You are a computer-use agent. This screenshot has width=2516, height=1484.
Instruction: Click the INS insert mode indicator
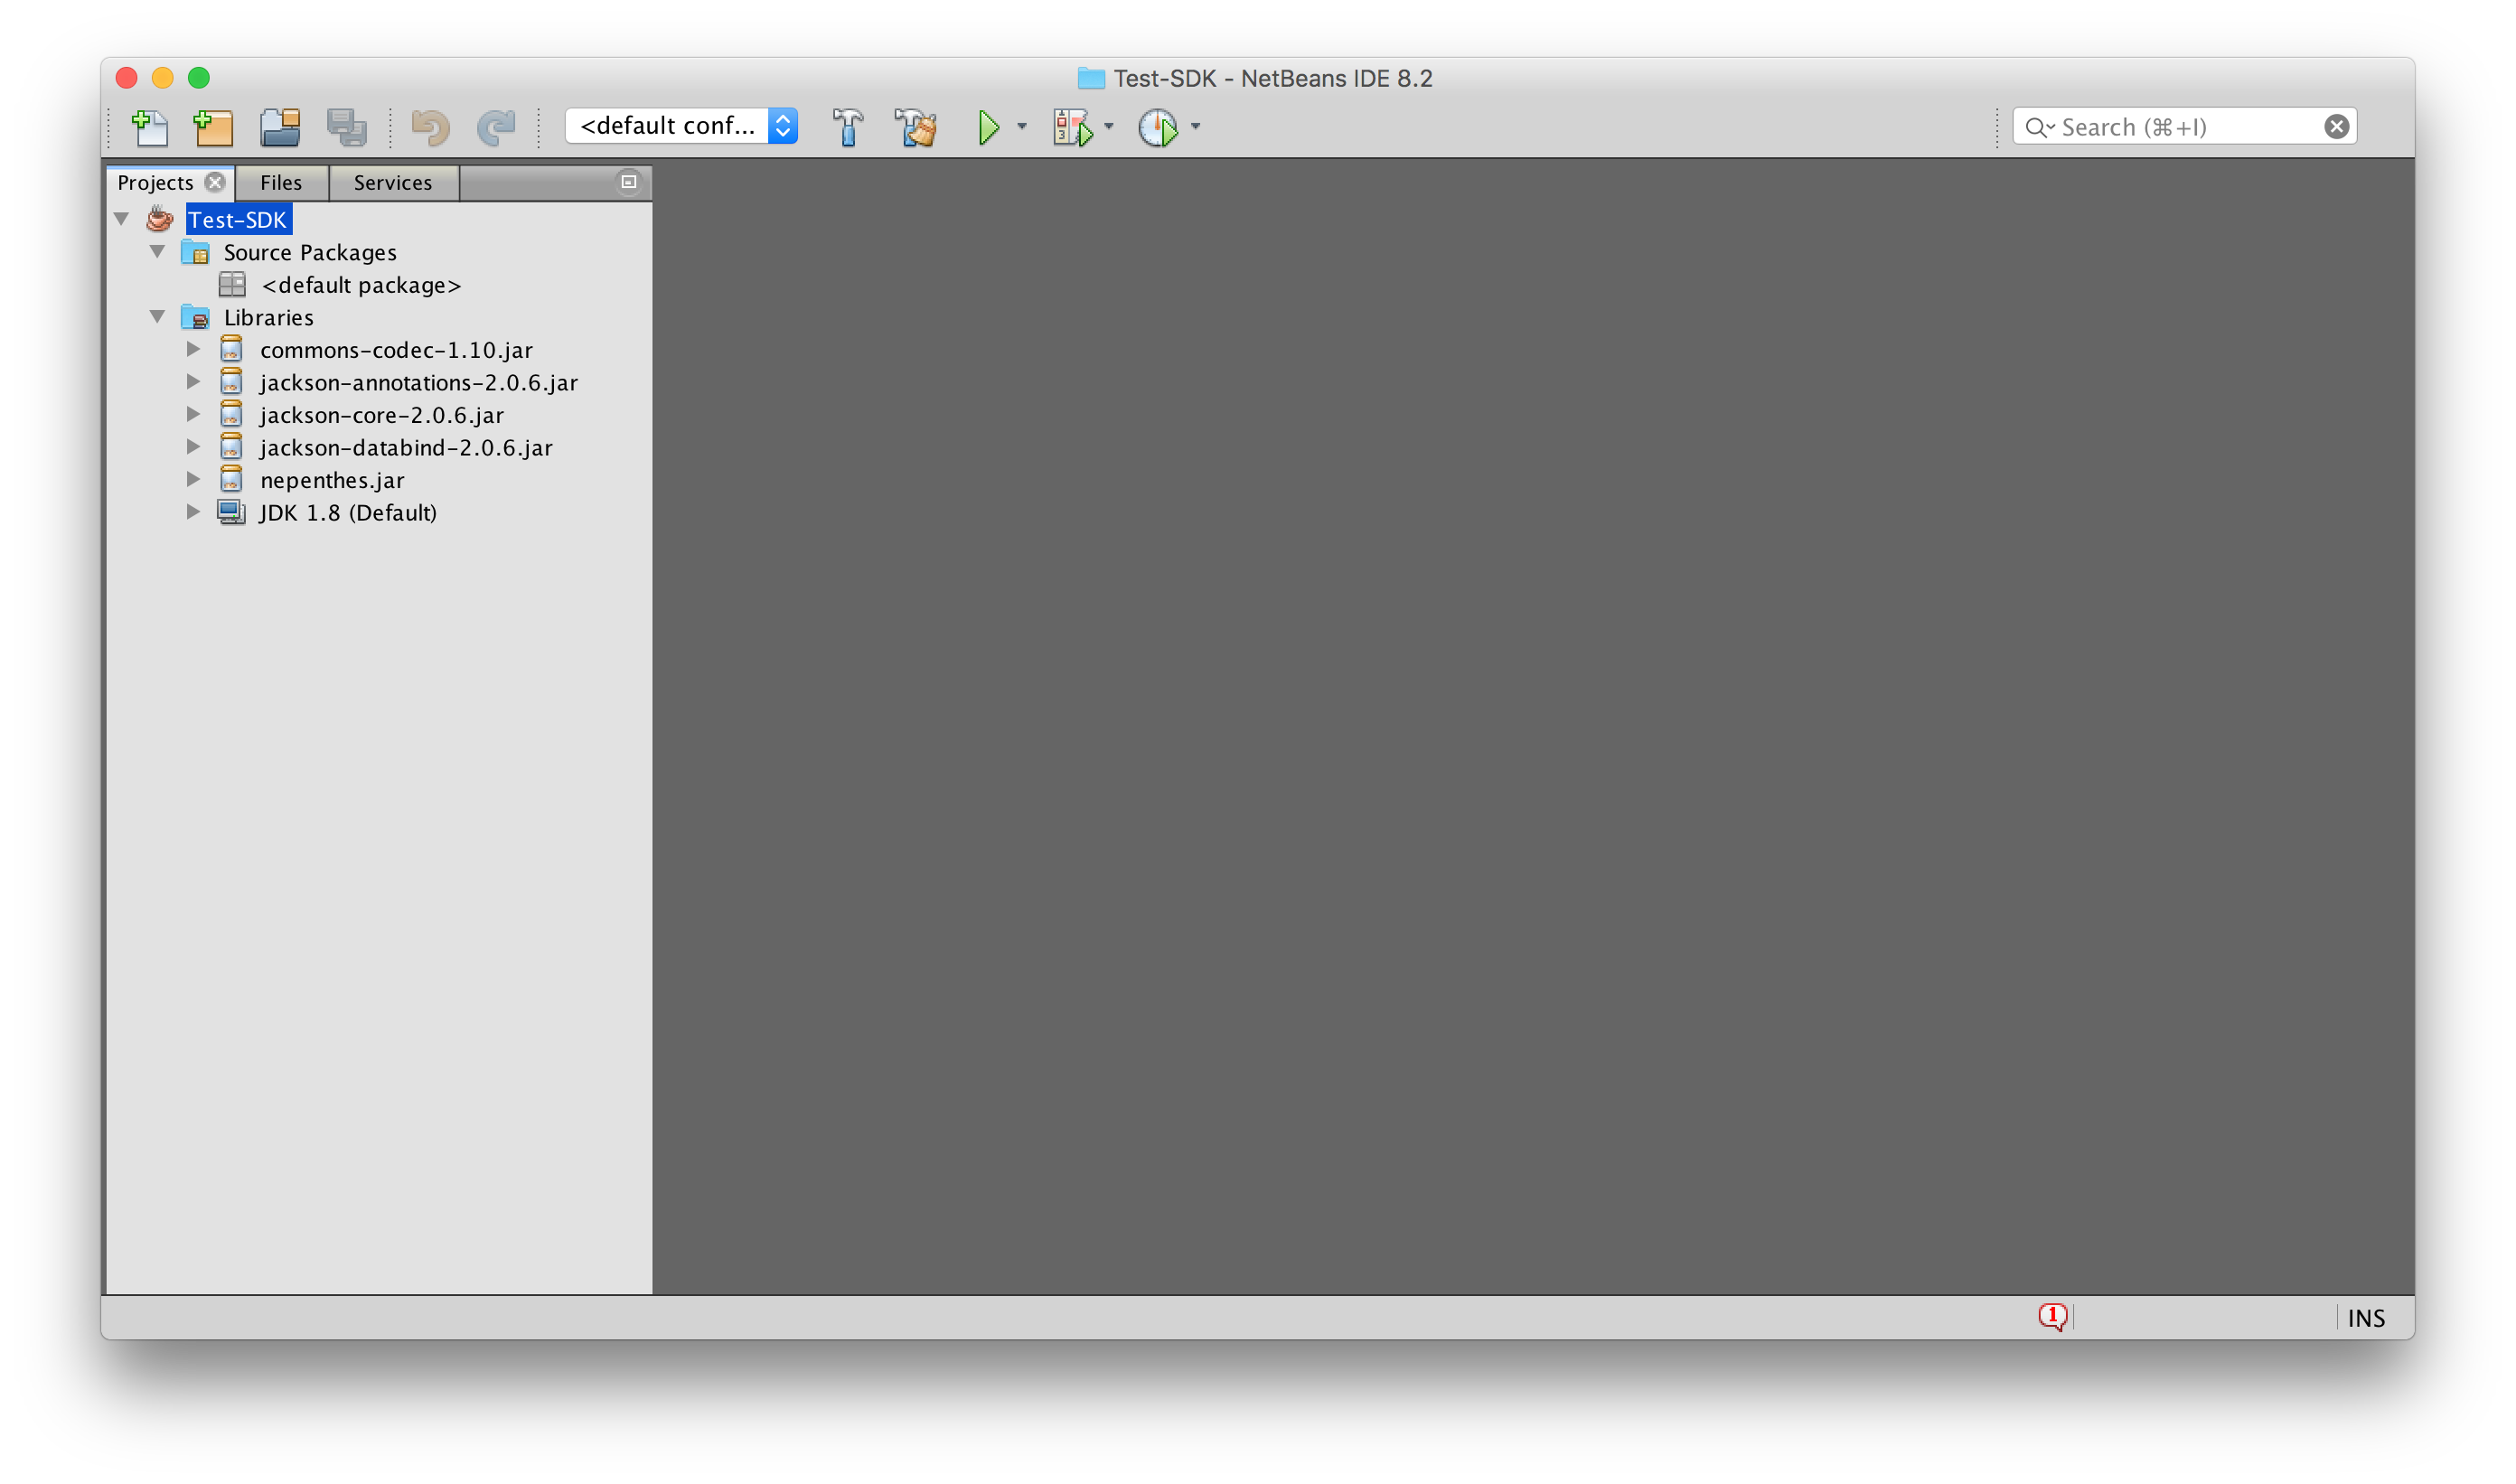click(2366, 1318)
